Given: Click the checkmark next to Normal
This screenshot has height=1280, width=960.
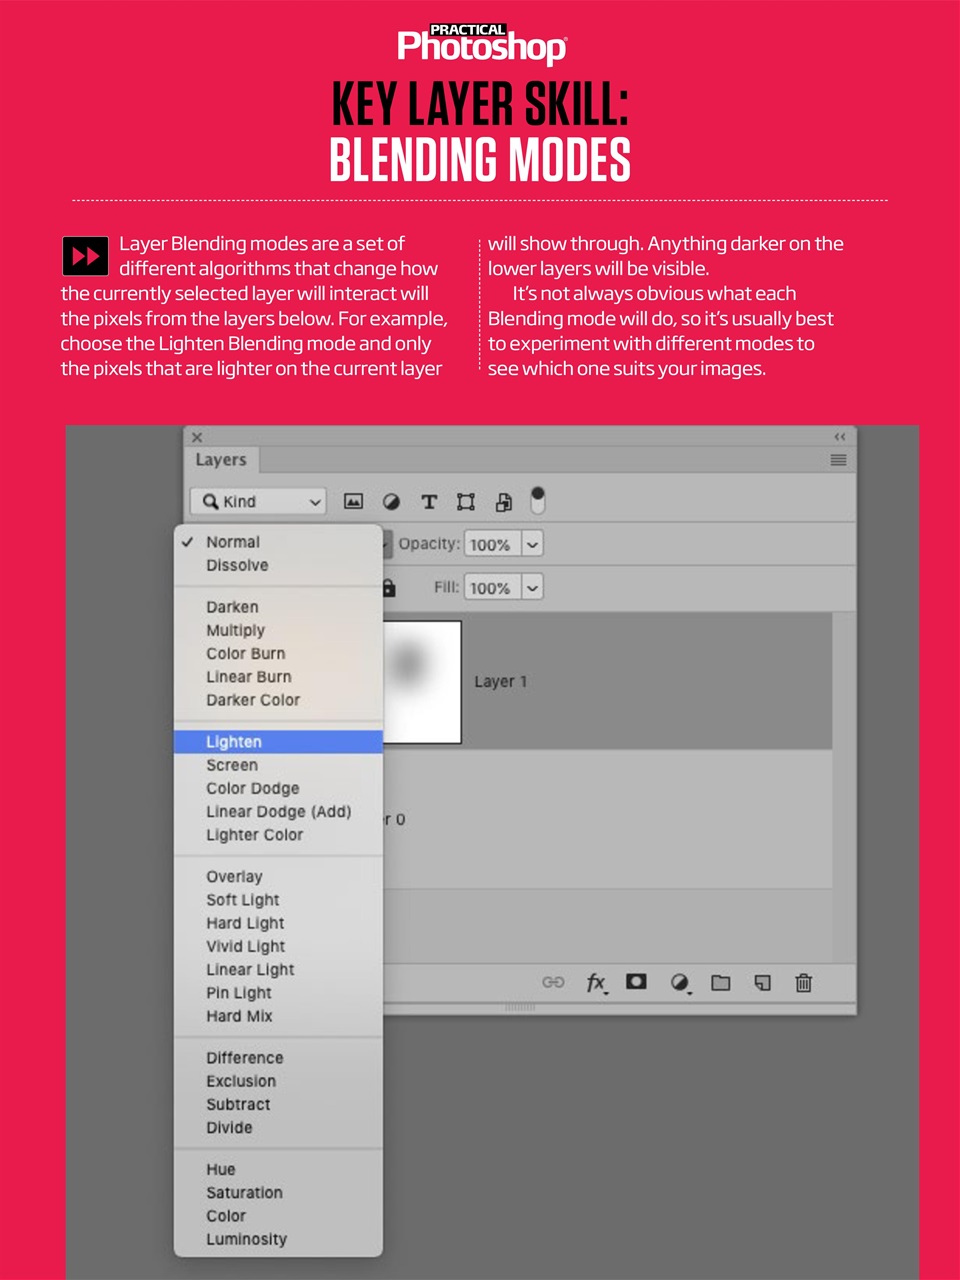Looking at the screenshot, I should pos(186,542).
